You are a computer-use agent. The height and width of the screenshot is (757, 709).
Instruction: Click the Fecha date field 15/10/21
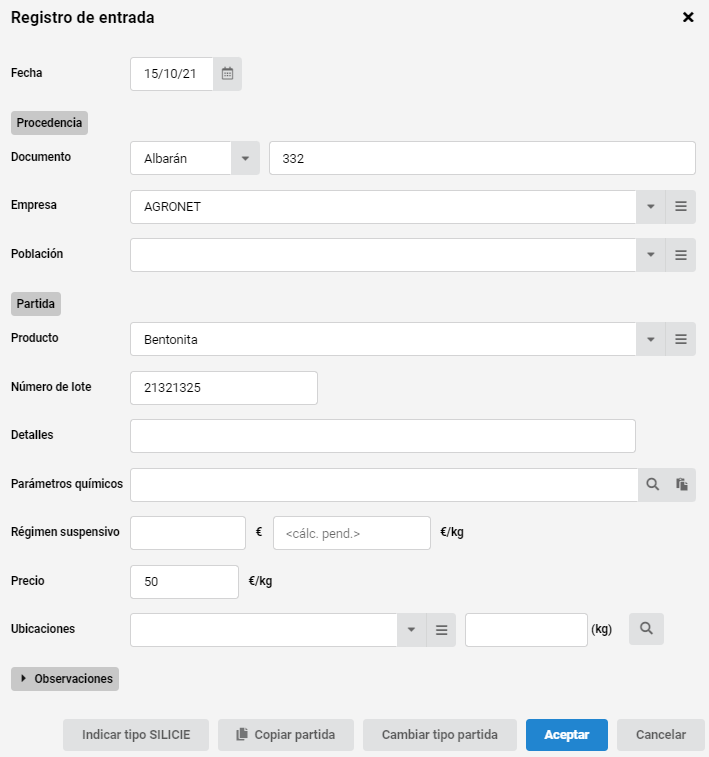172,74
